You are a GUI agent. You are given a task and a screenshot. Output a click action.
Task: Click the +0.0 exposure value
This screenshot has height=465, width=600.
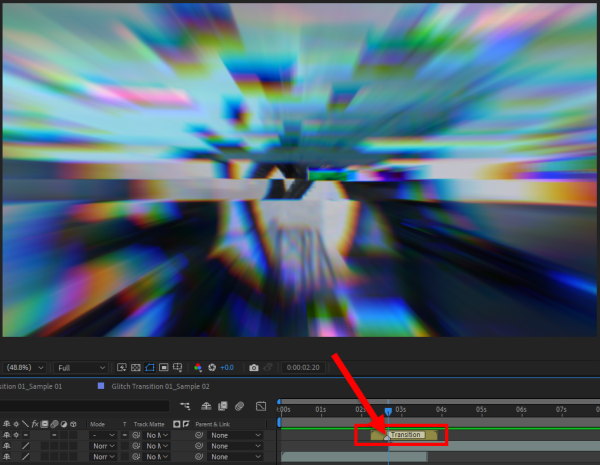click(227, 368)
